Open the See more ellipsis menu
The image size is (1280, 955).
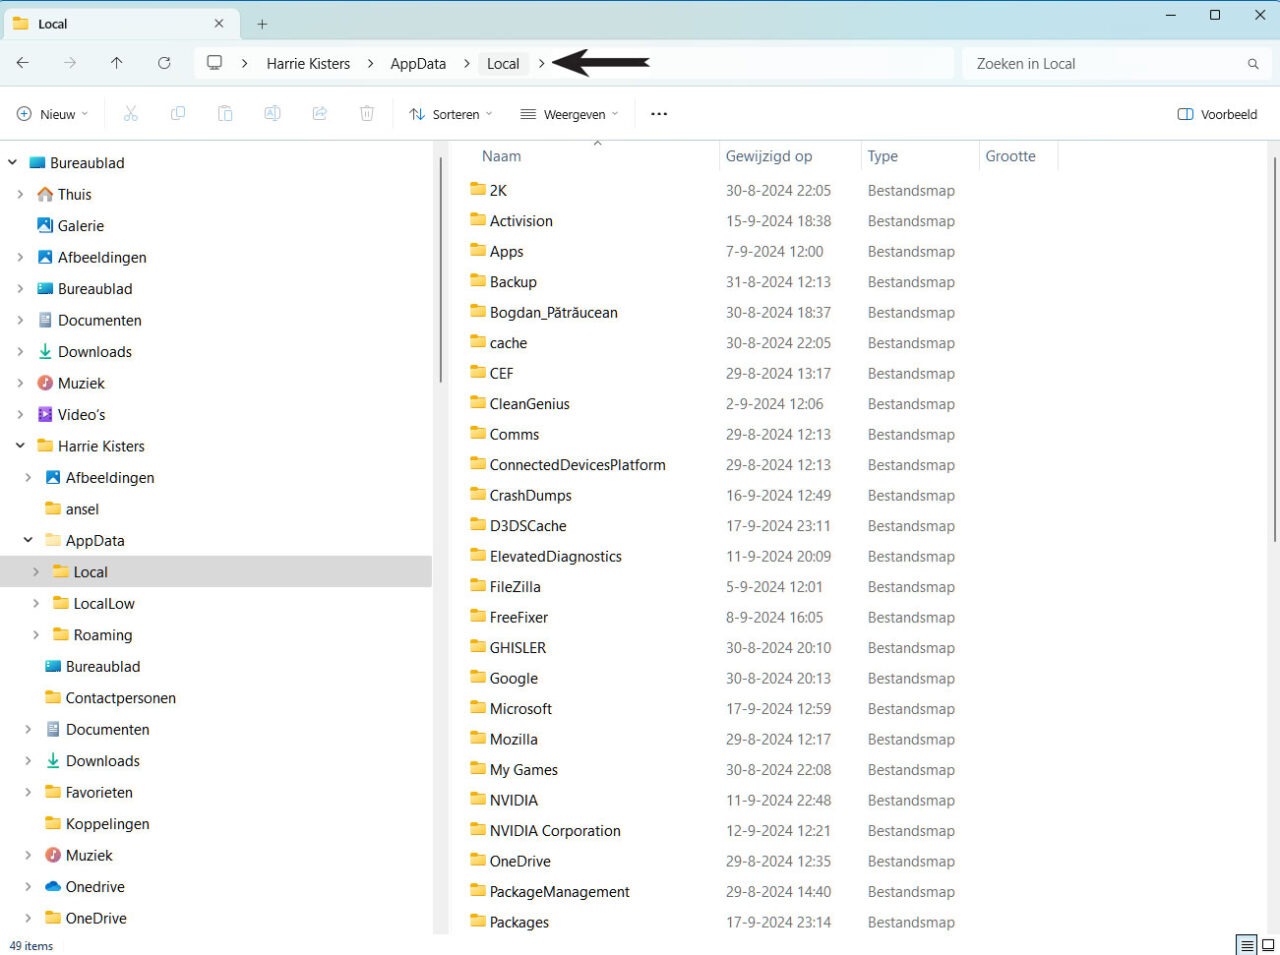pyautogui.click(x=658, y=113)
